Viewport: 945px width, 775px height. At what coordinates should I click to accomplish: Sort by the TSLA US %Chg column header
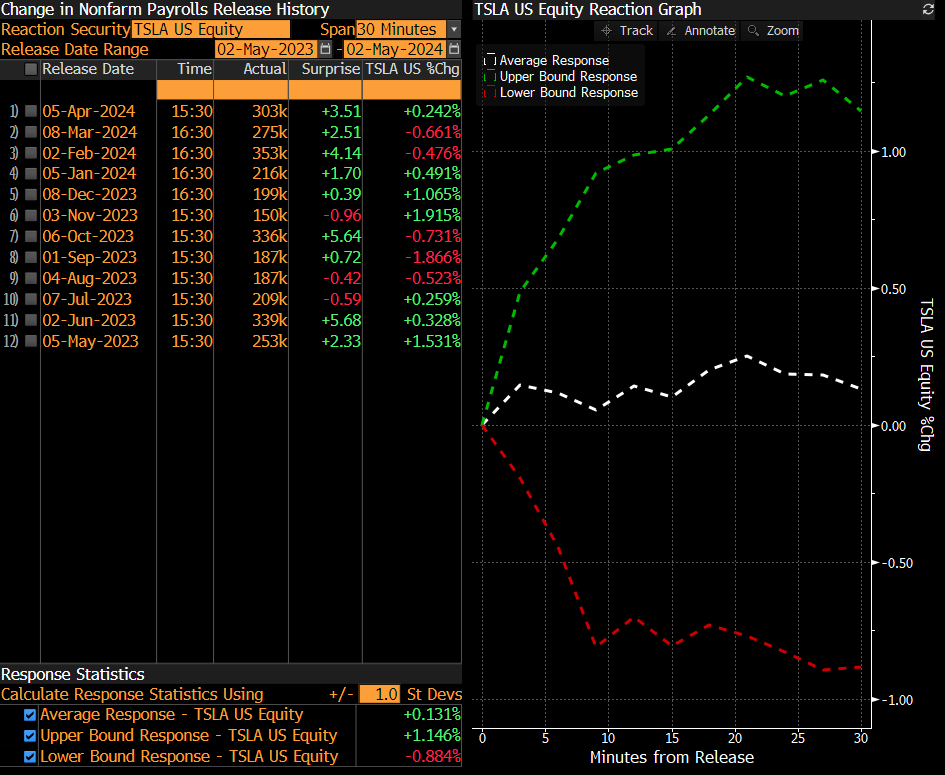click(412, 69)
